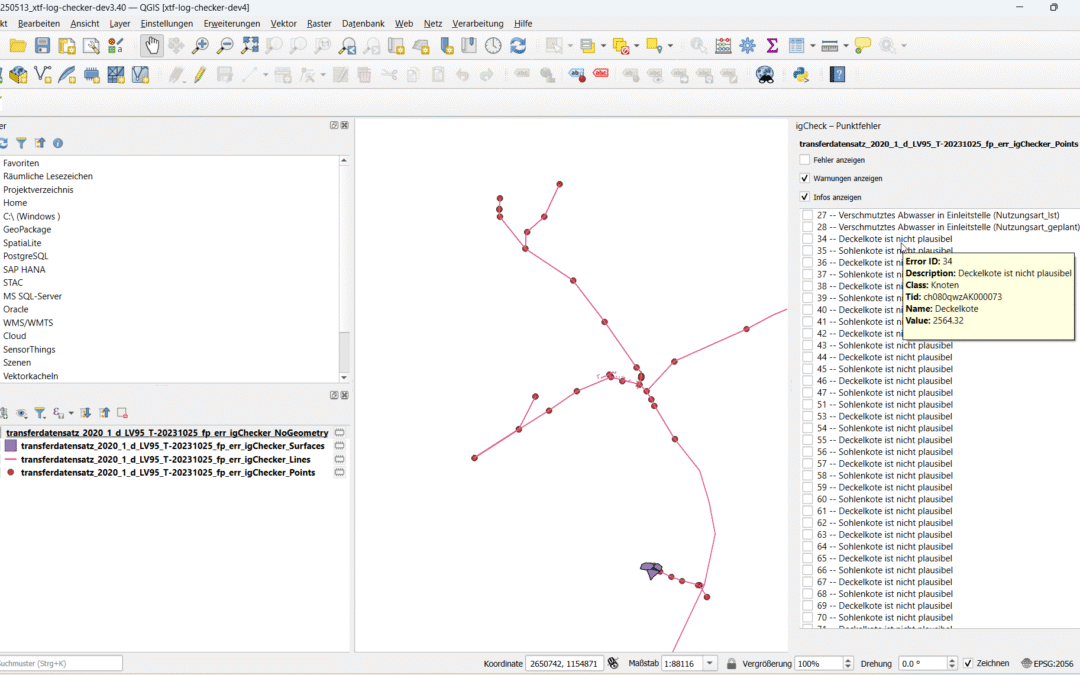Screen dimensions: 1080x675
Task: Expand the attribute table dropdown arrow
Action: pyautogui.click(x=812, y=46)
